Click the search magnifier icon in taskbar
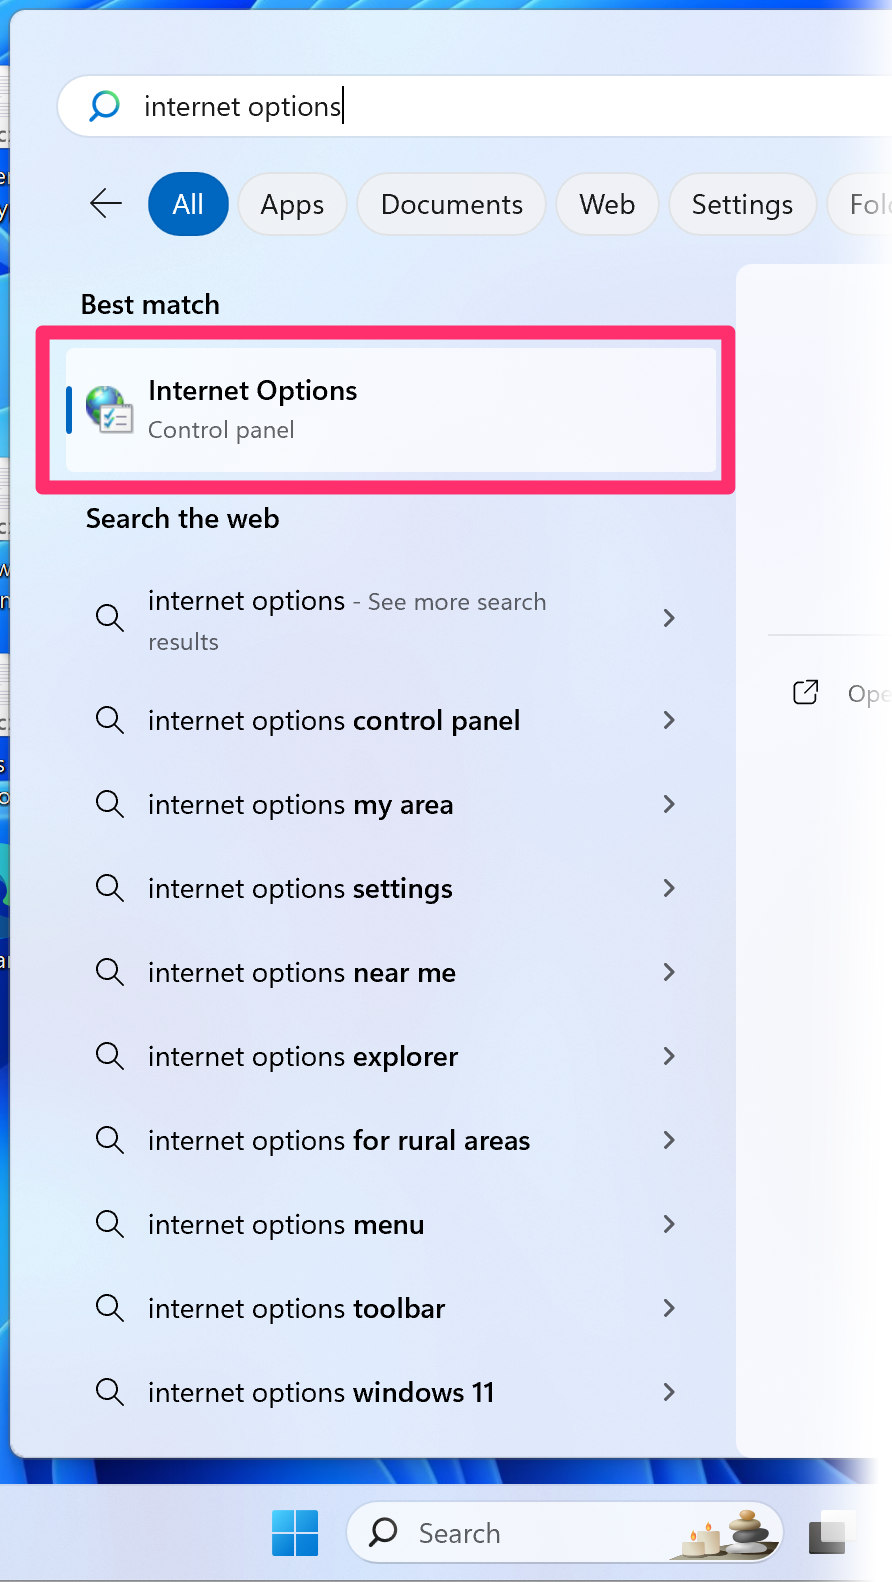The width and height of the screenshot is (892, 1582). [384, 1532]
